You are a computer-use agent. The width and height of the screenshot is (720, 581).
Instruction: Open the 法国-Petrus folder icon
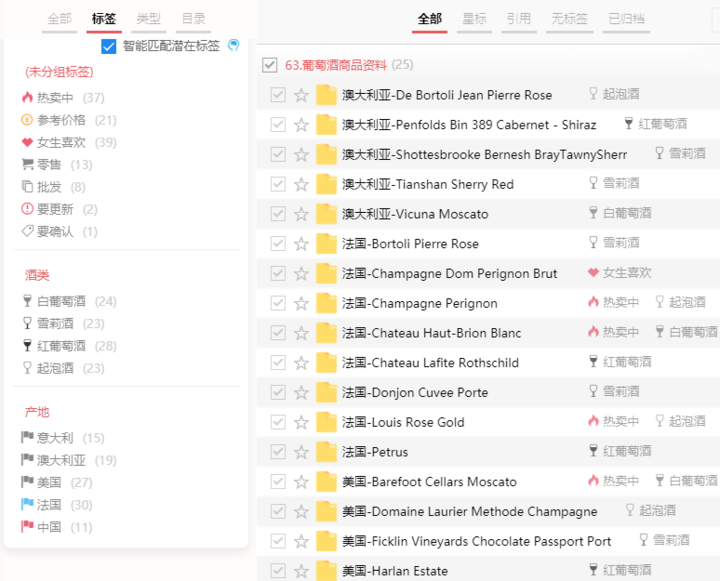326,452
